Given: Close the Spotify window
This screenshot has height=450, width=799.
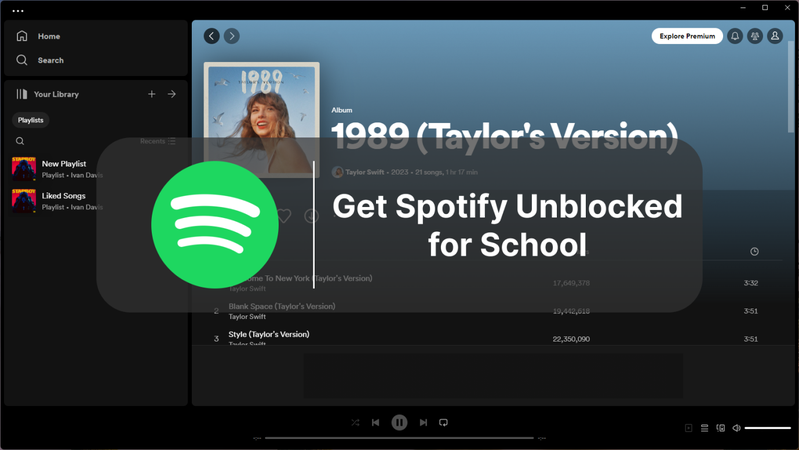Looking at the screenshot, I should point(787,8).
